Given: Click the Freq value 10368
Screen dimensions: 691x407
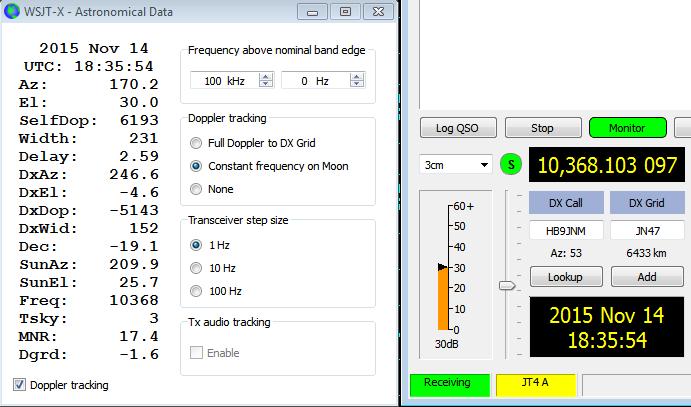Looking at the screenshot, I should click(134, 300).
